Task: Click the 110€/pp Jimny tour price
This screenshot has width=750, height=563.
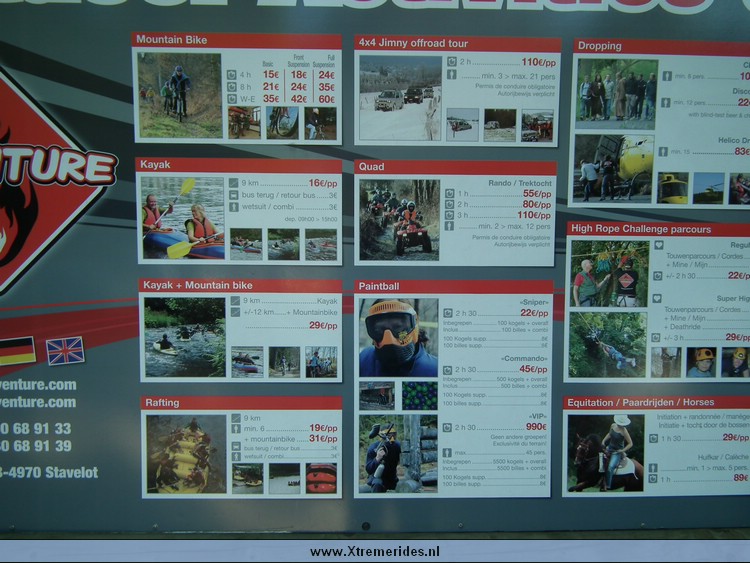Action: pyautogui.click(x=539, y=62)
